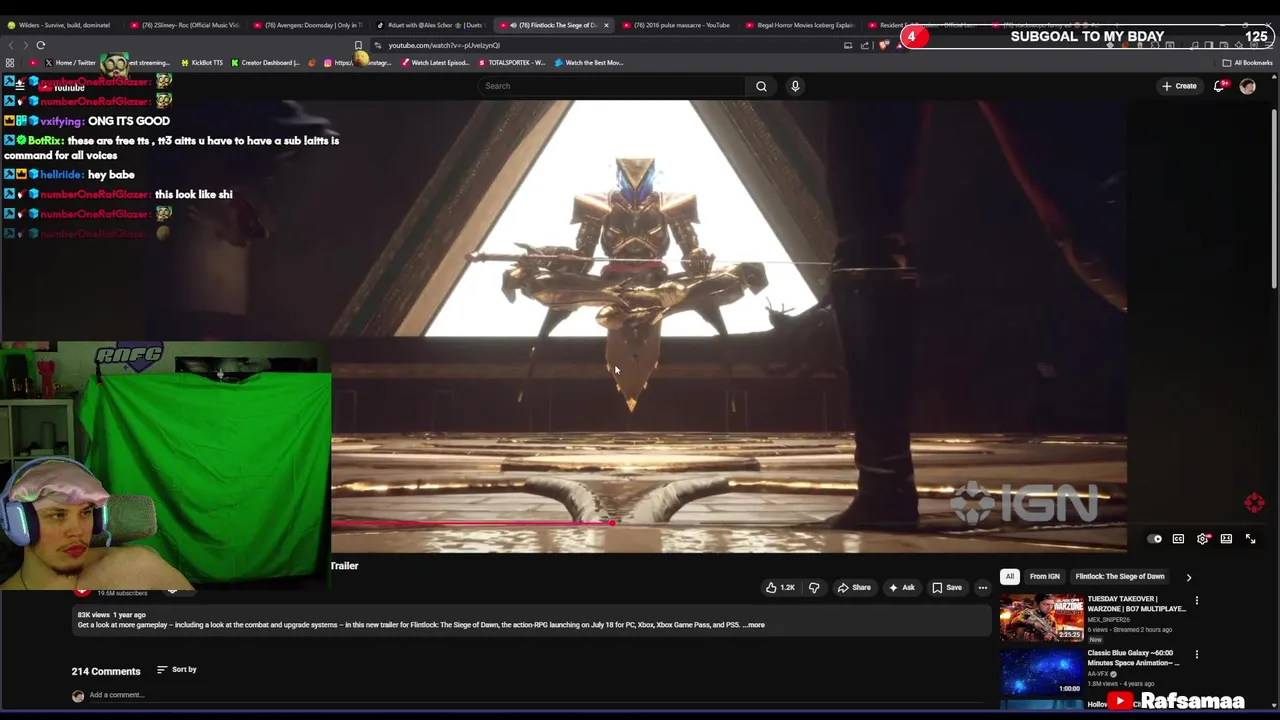The image size is (1280, 720).
Task: Select Flintlock: The Siege of Dawn chip
Action: pyautogui.click(x=1119, y=577)
